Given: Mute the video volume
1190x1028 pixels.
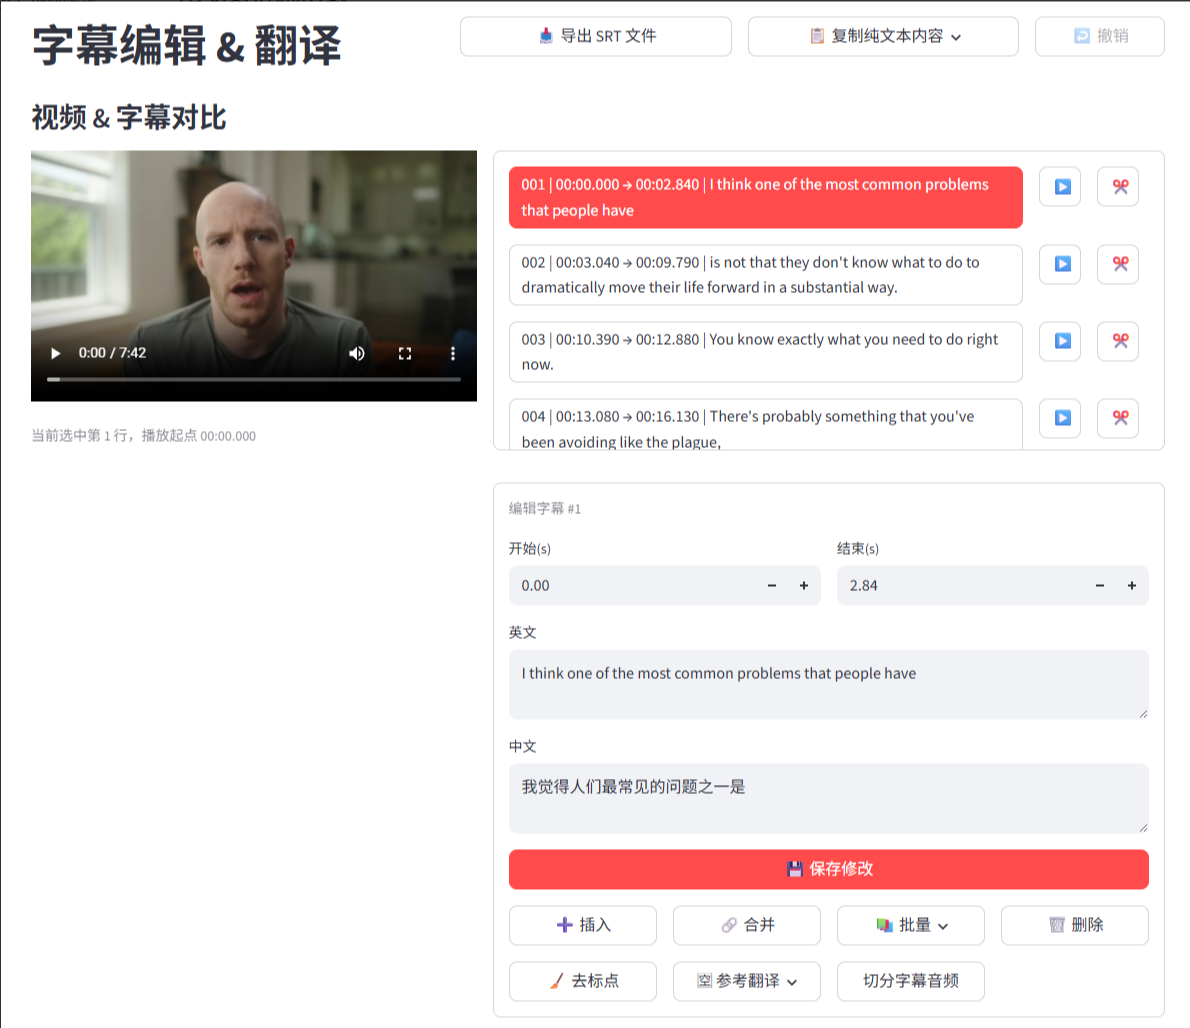Looking at the screenshot, I should (357, 354).
